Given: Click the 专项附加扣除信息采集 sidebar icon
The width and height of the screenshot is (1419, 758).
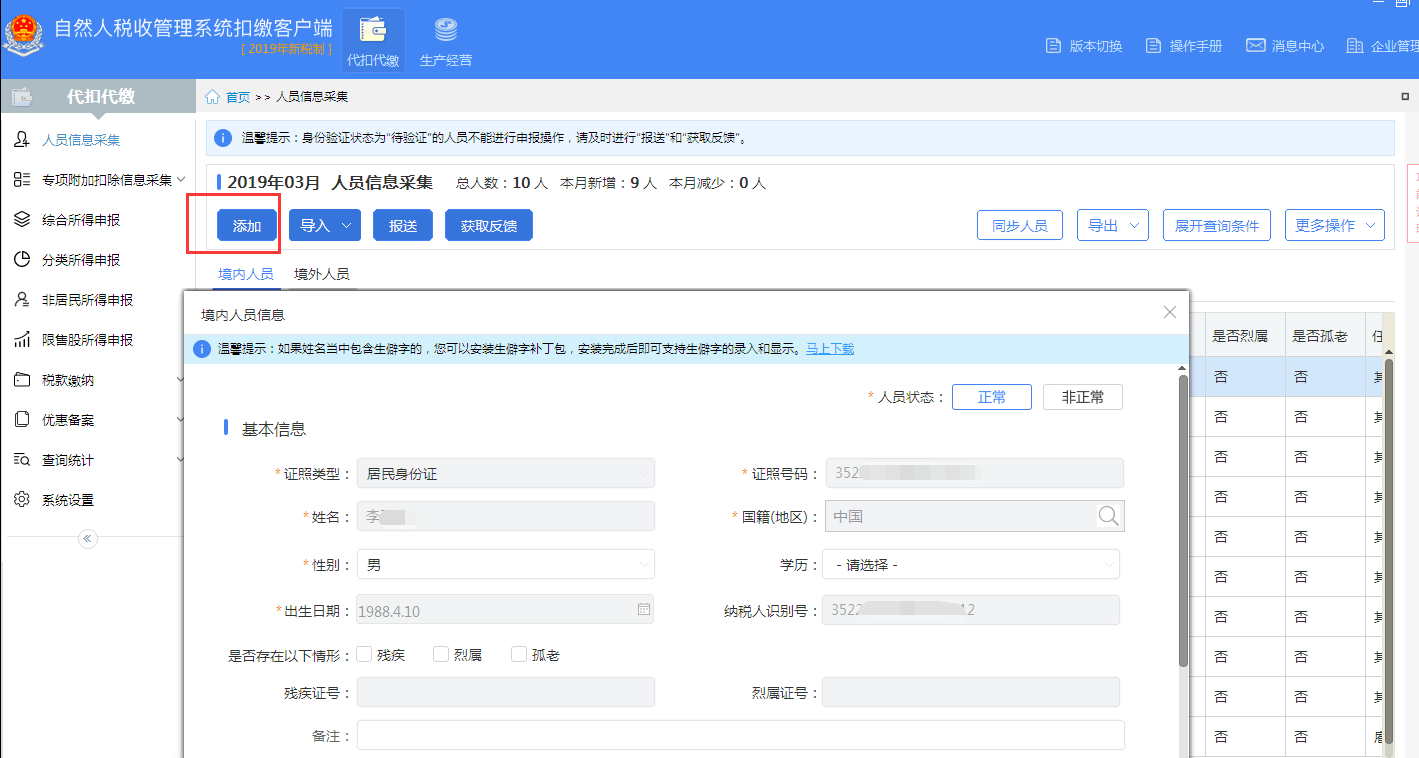Looking at the screenshot, I should [21, 180].
